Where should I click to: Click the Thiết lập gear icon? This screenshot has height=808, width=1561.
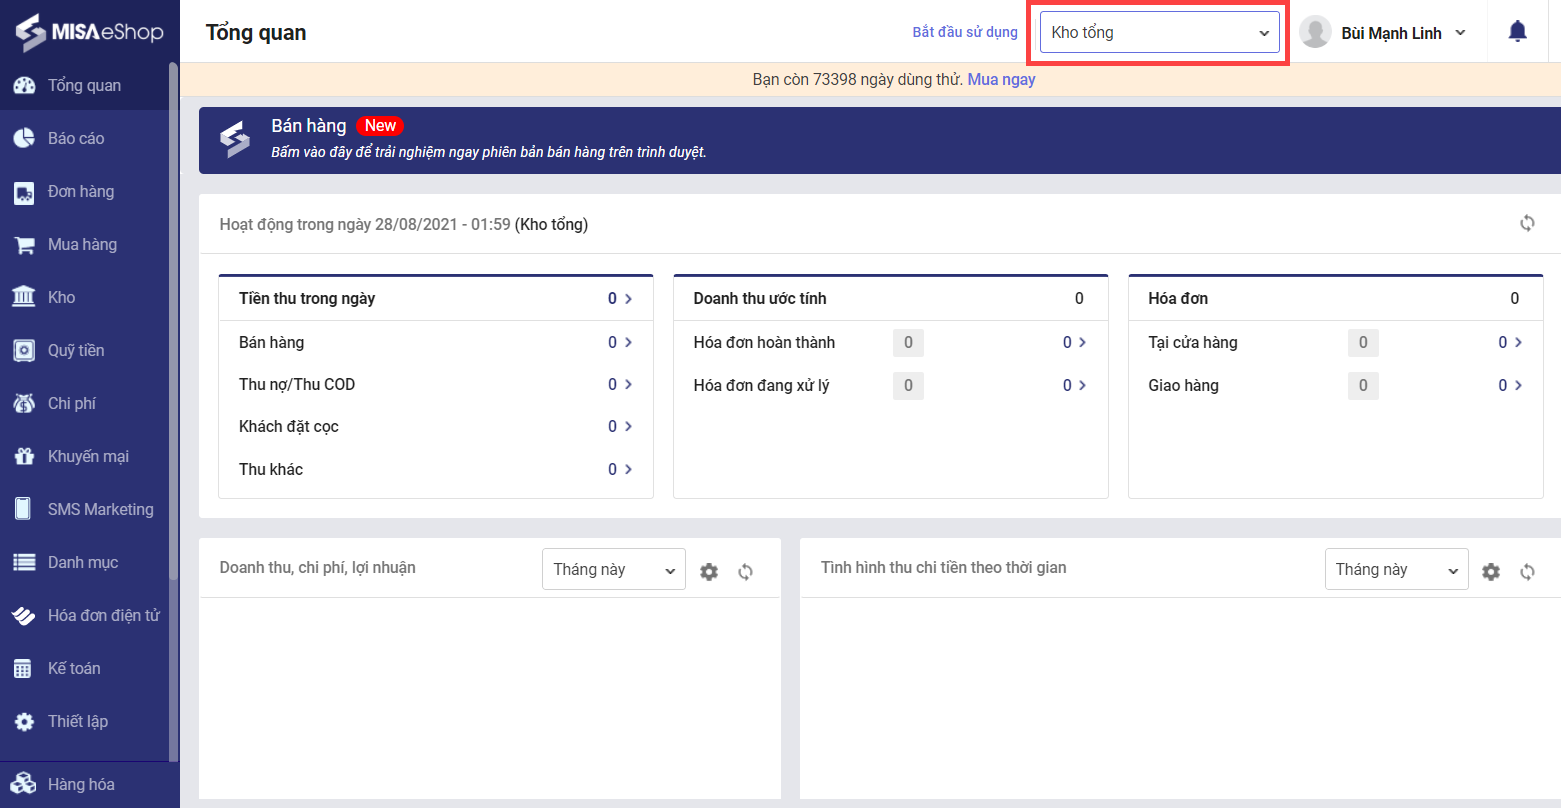click(x=24, y=721)
